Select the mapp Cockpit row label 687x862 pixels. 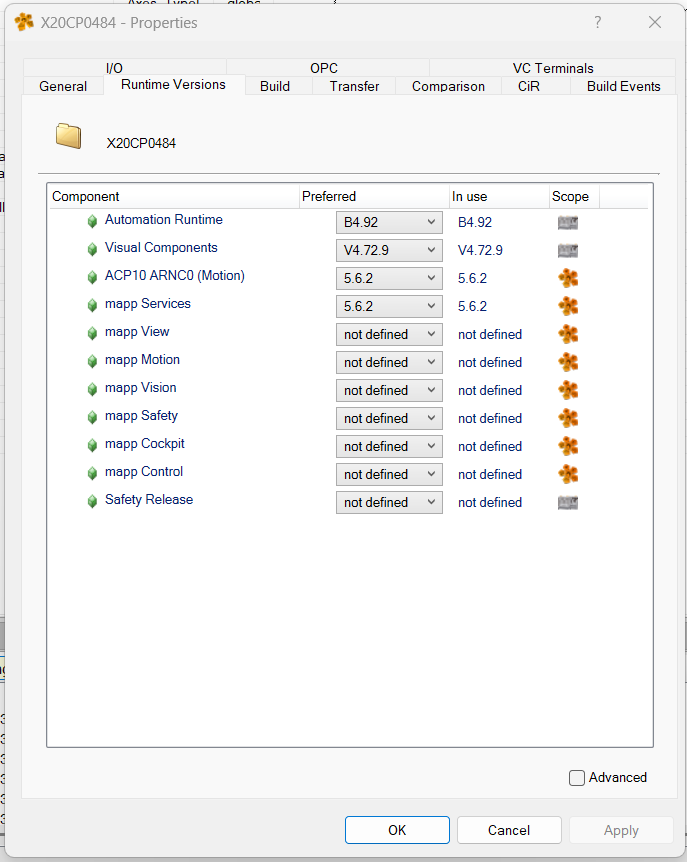(x=145, y=444)
